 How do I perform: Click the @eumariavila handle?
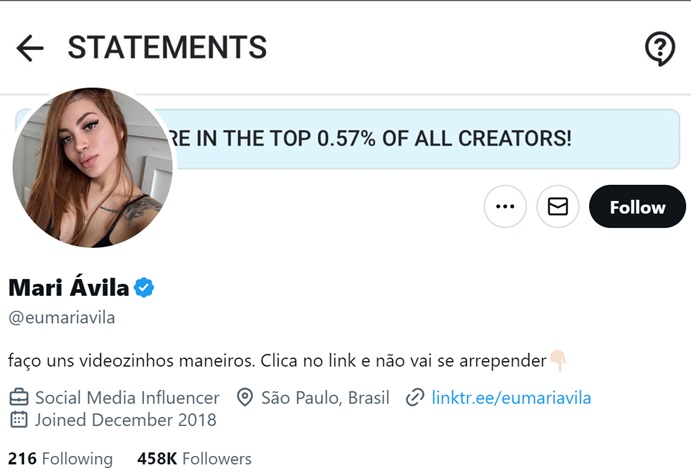point(62,318)
